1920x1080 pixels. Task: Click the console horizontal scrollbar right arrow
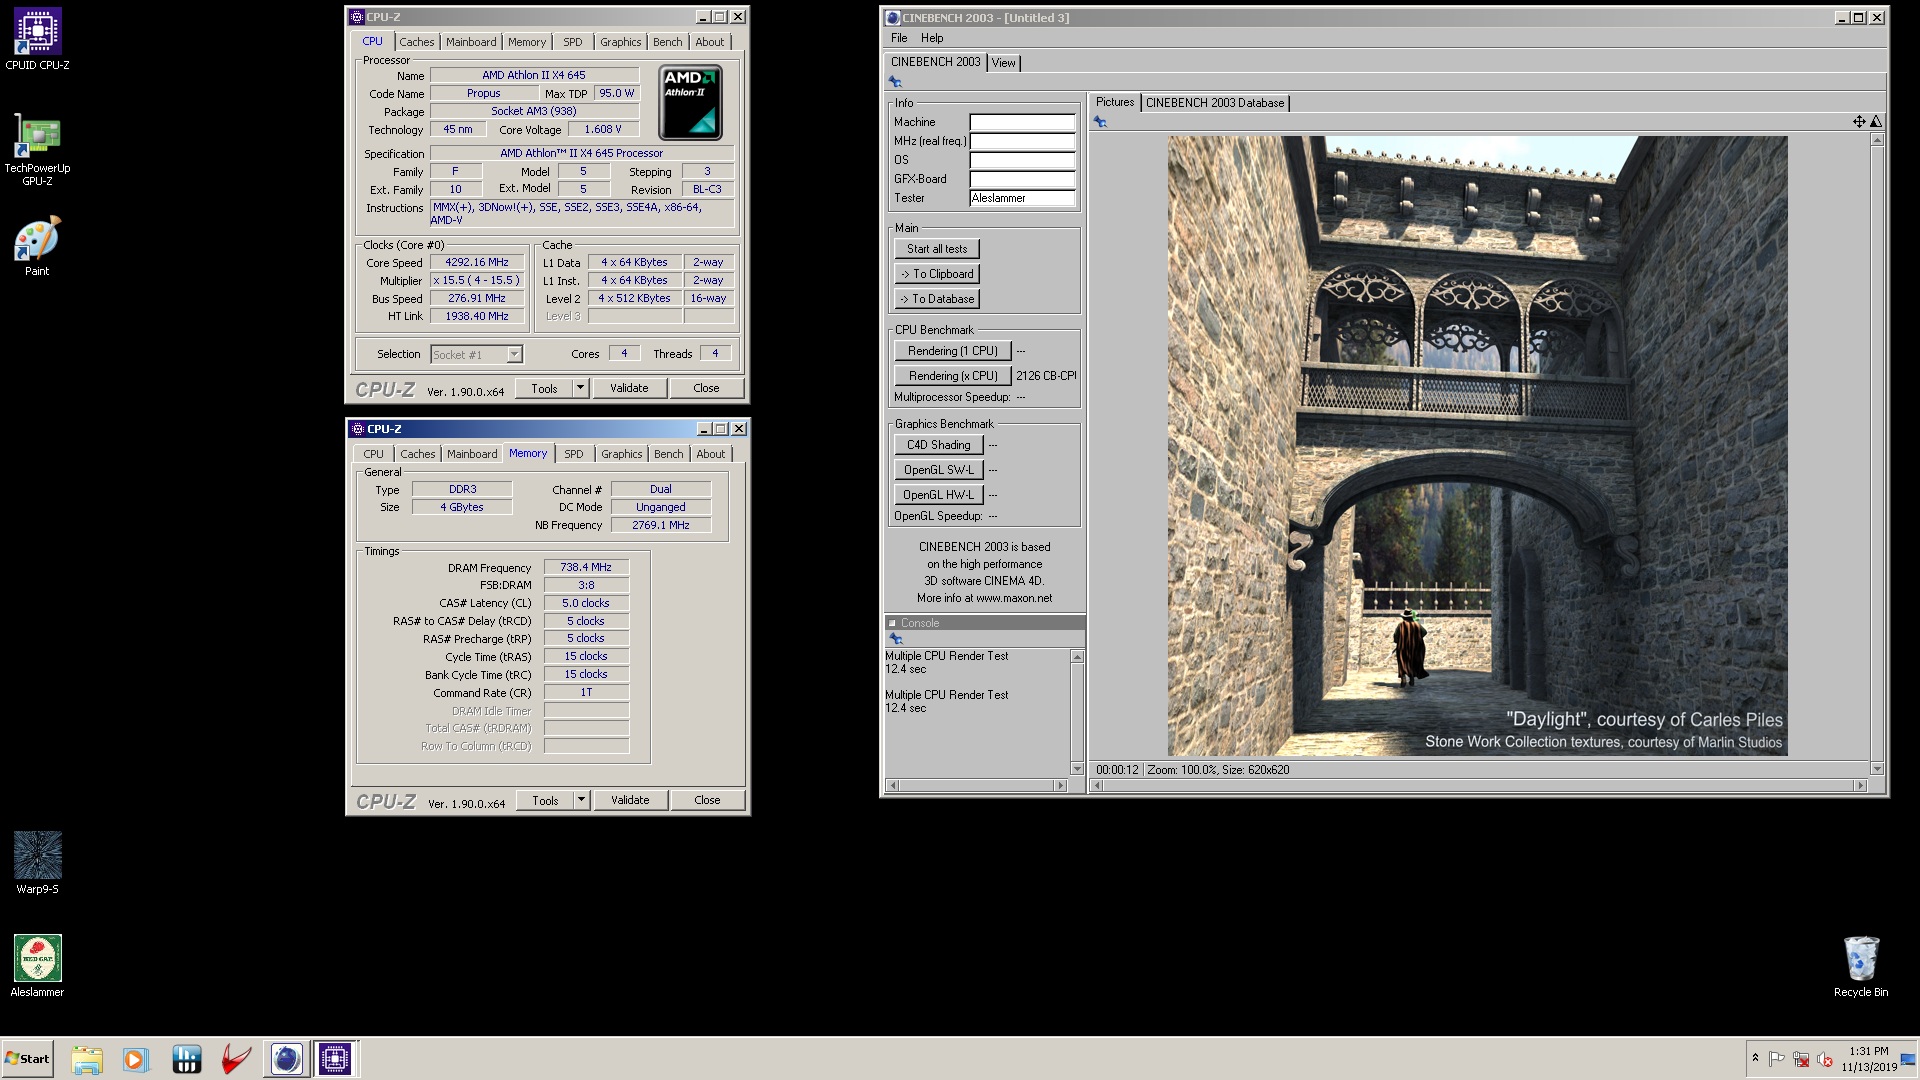[x=1061, y=785]
